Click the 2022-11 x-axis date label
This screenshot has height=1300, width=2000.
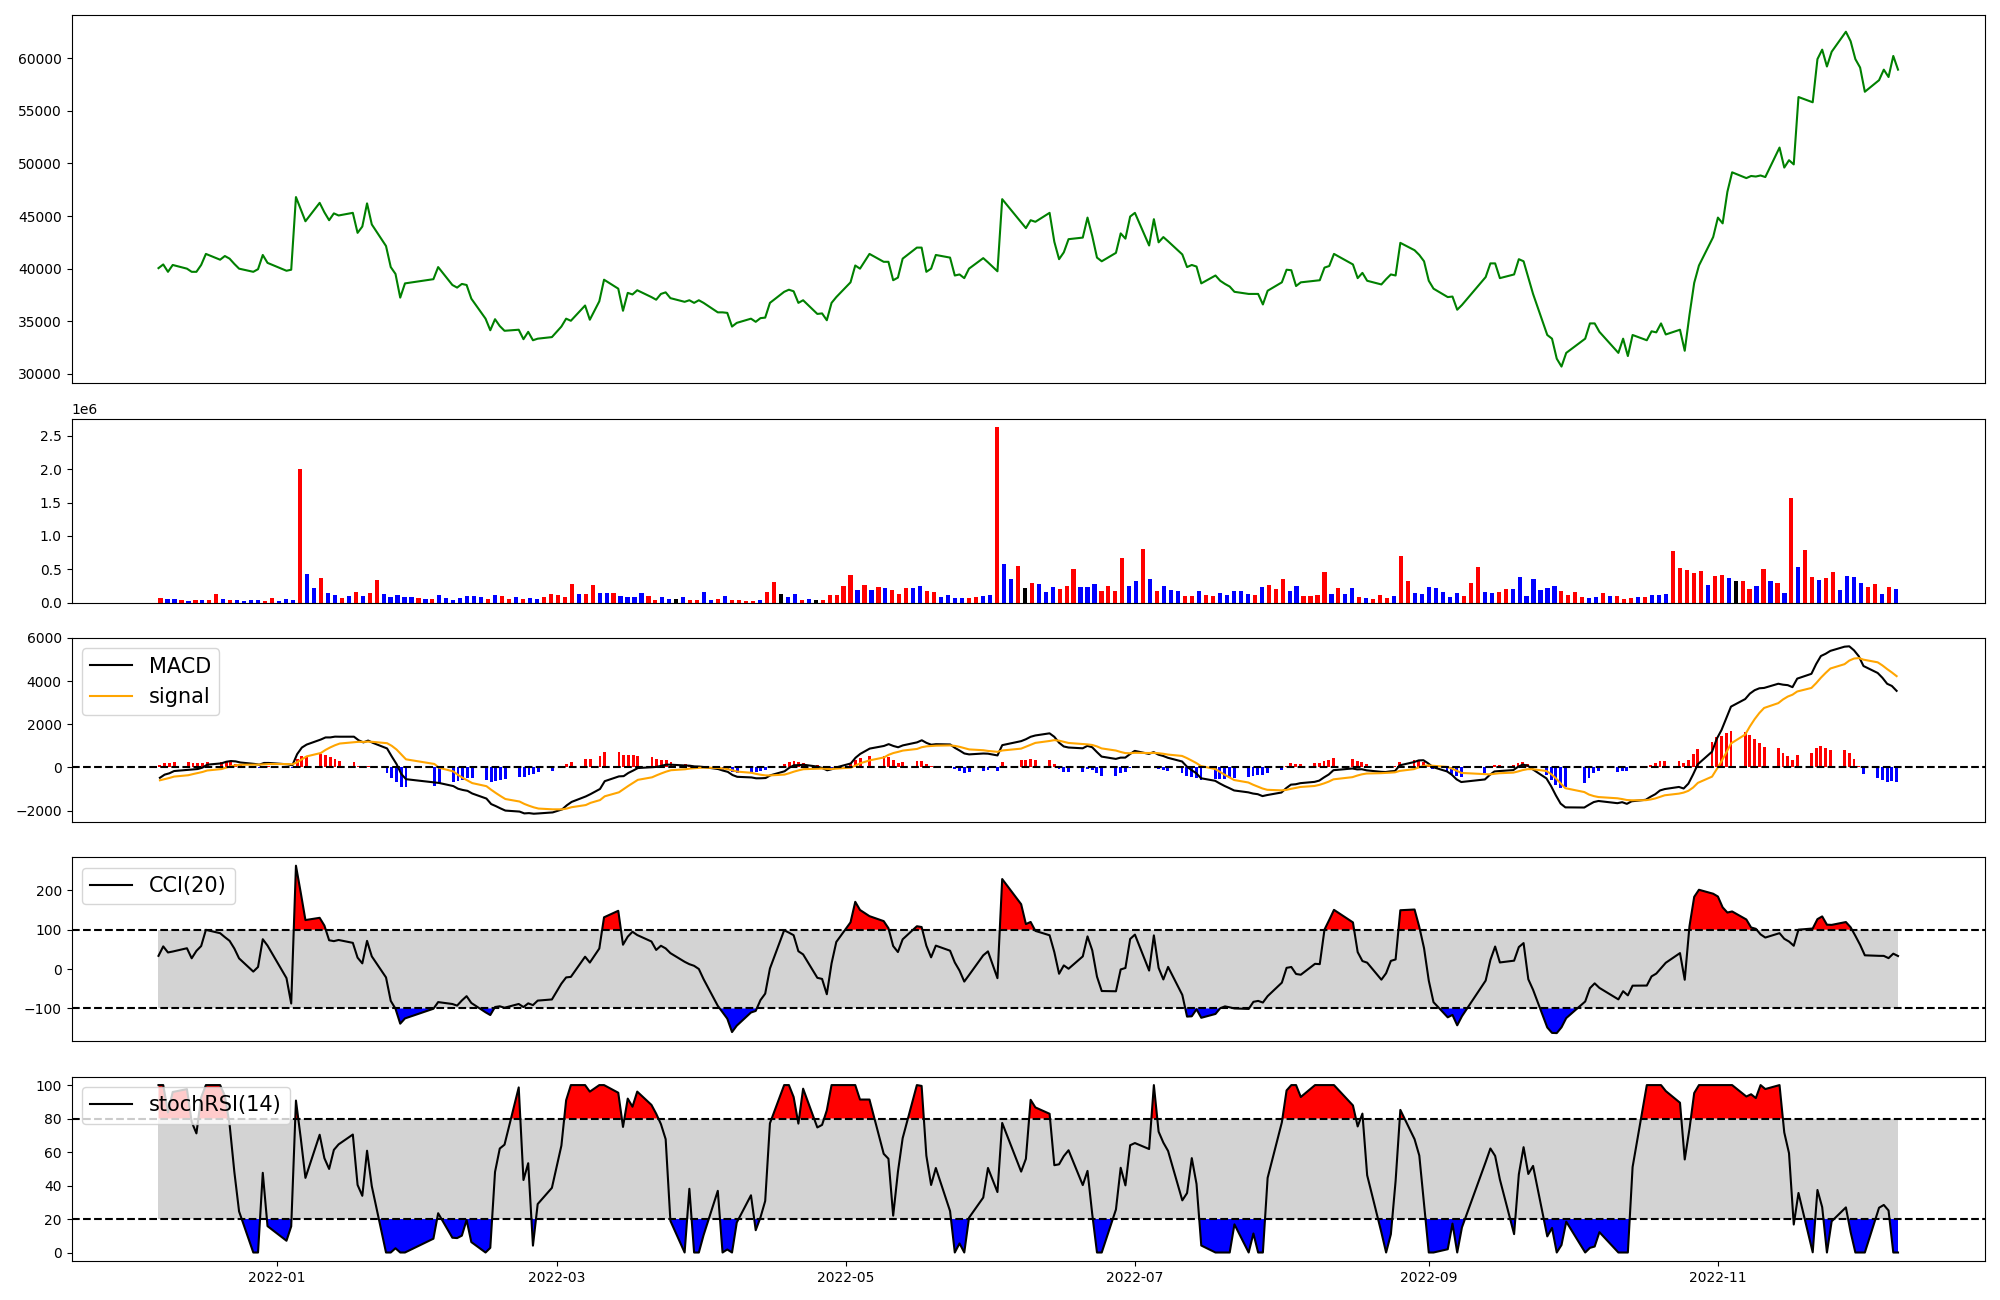click(1717, 1277)
